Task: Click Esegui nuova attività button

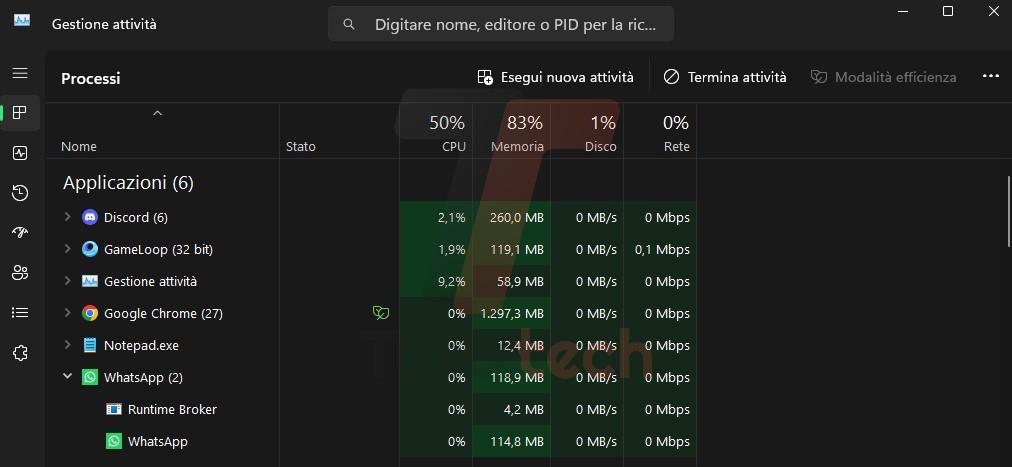Action: click(556, 77)
